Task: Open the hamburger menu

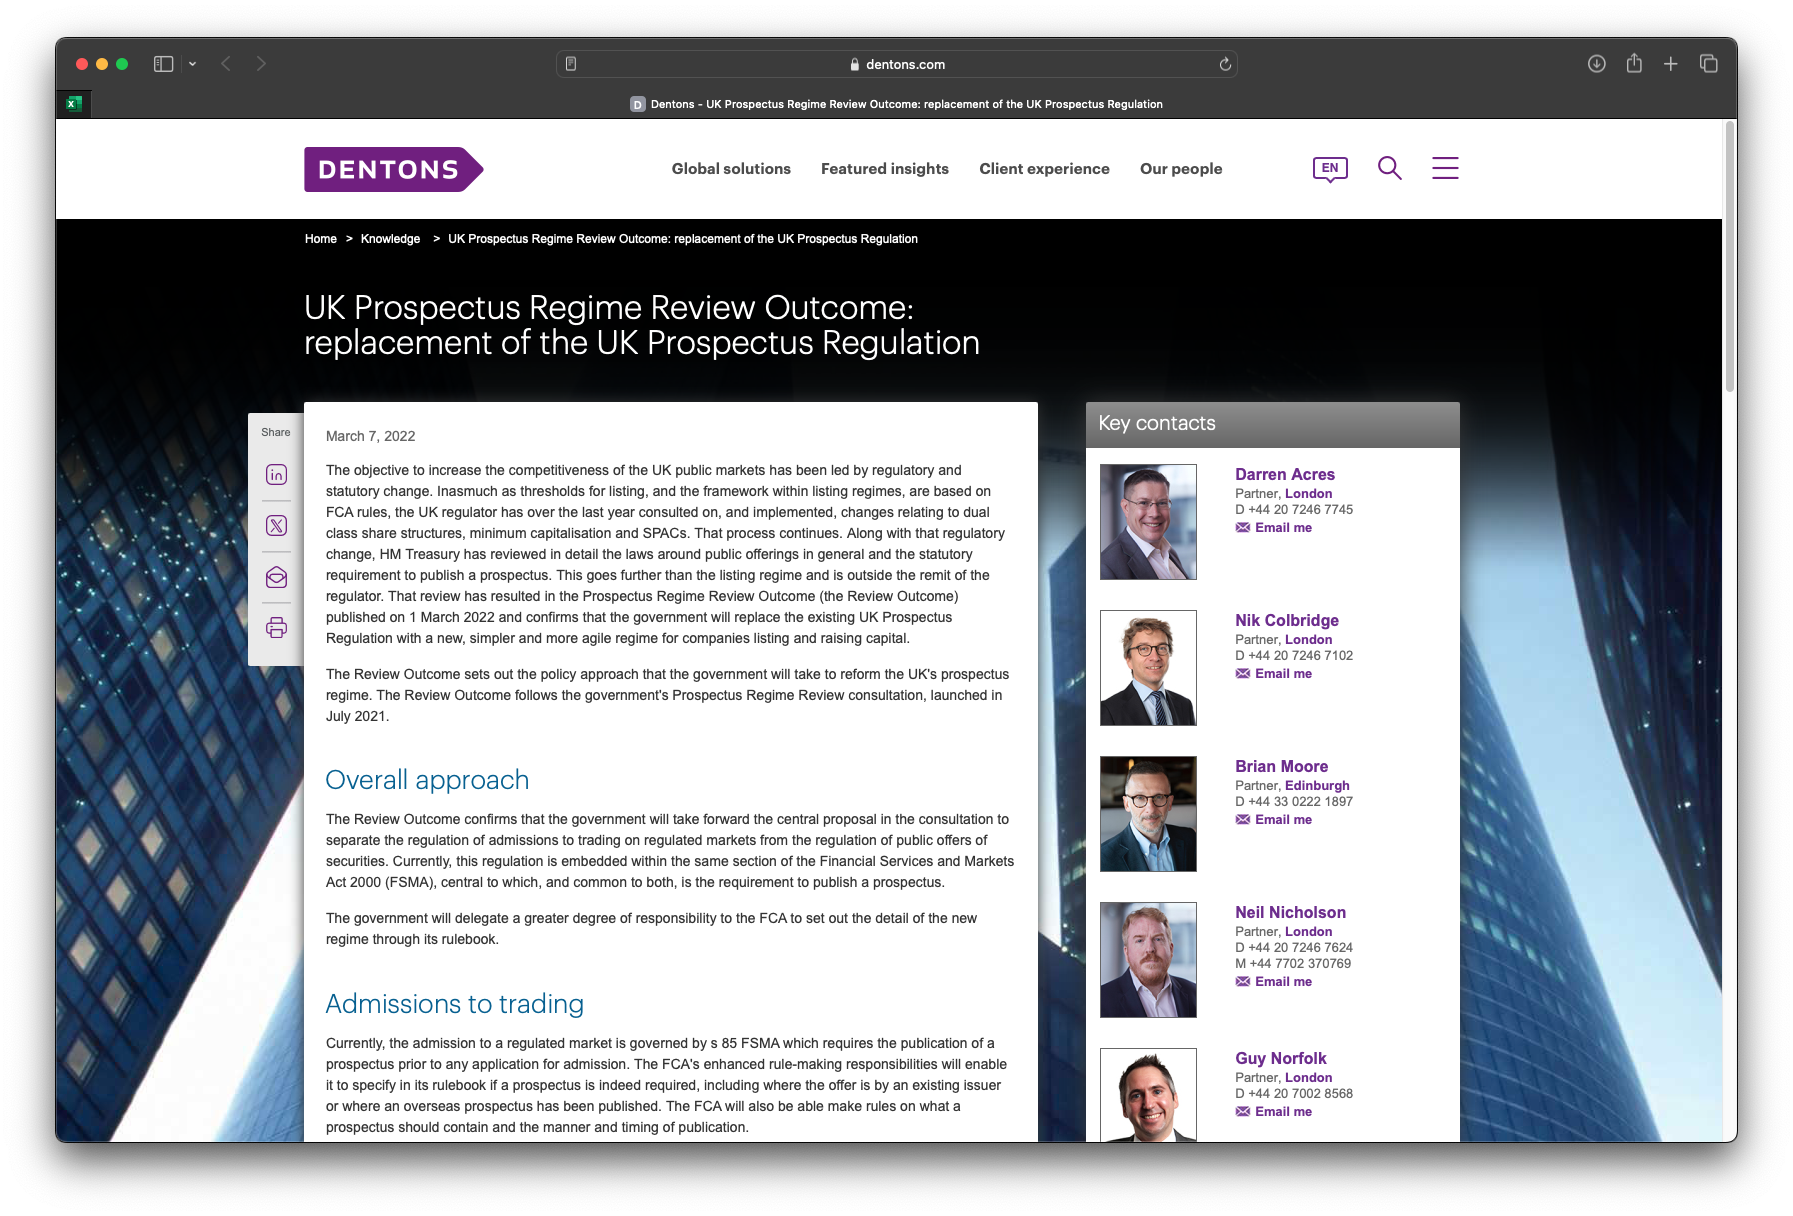Action: [1444, 168]
